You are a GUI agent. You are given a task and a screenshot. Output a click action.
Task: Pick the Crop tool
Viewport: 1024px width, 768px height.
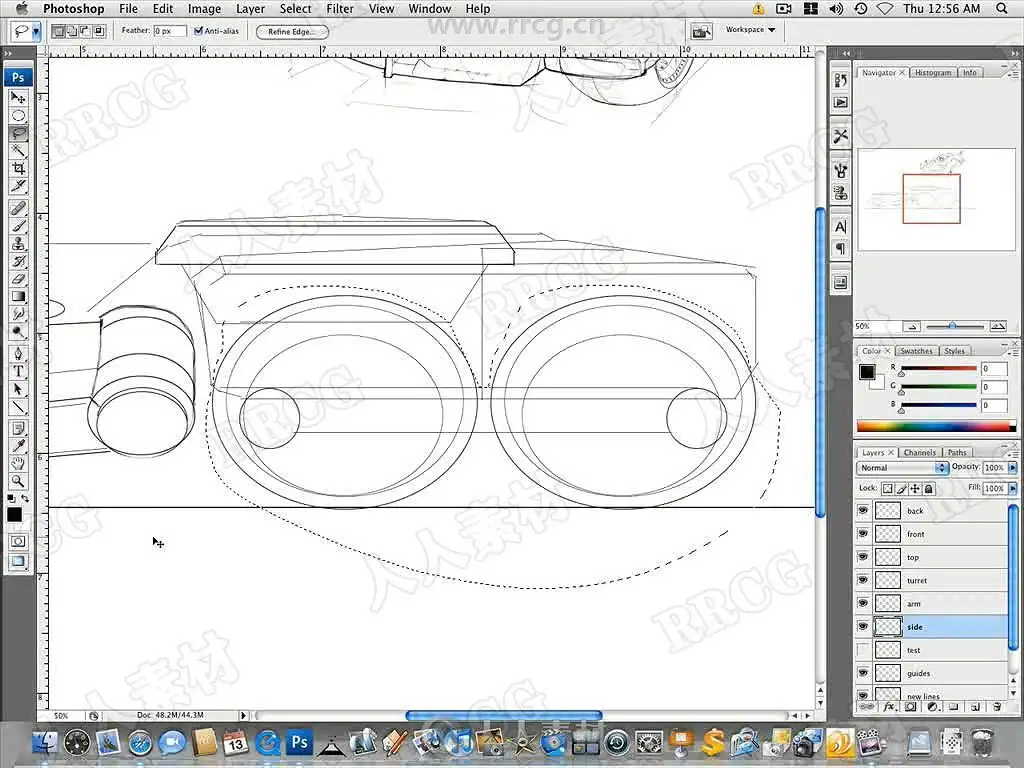pos(18,168)
